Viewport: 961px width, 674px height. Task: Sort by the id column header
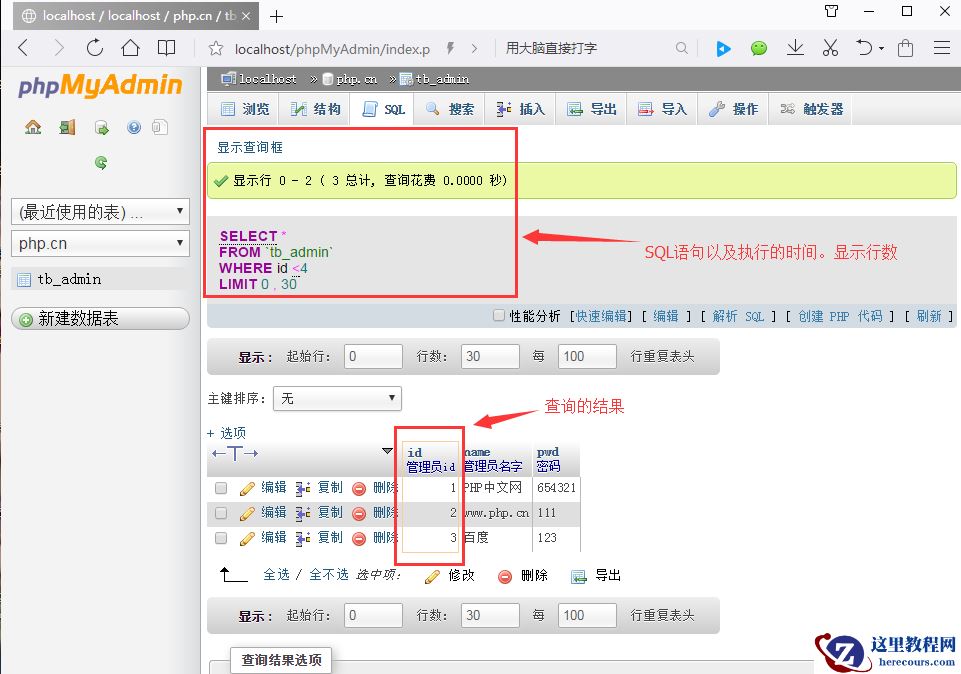[414, 452]
